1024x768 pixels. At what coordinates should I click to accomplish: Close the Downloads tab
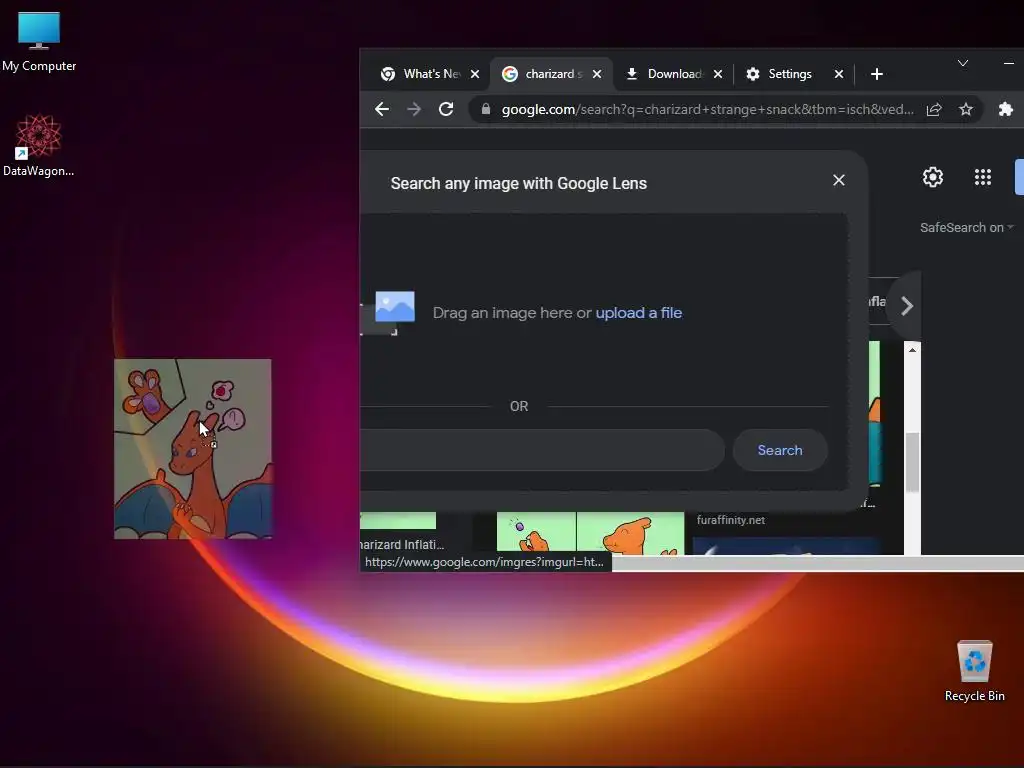tap(718, 74)
